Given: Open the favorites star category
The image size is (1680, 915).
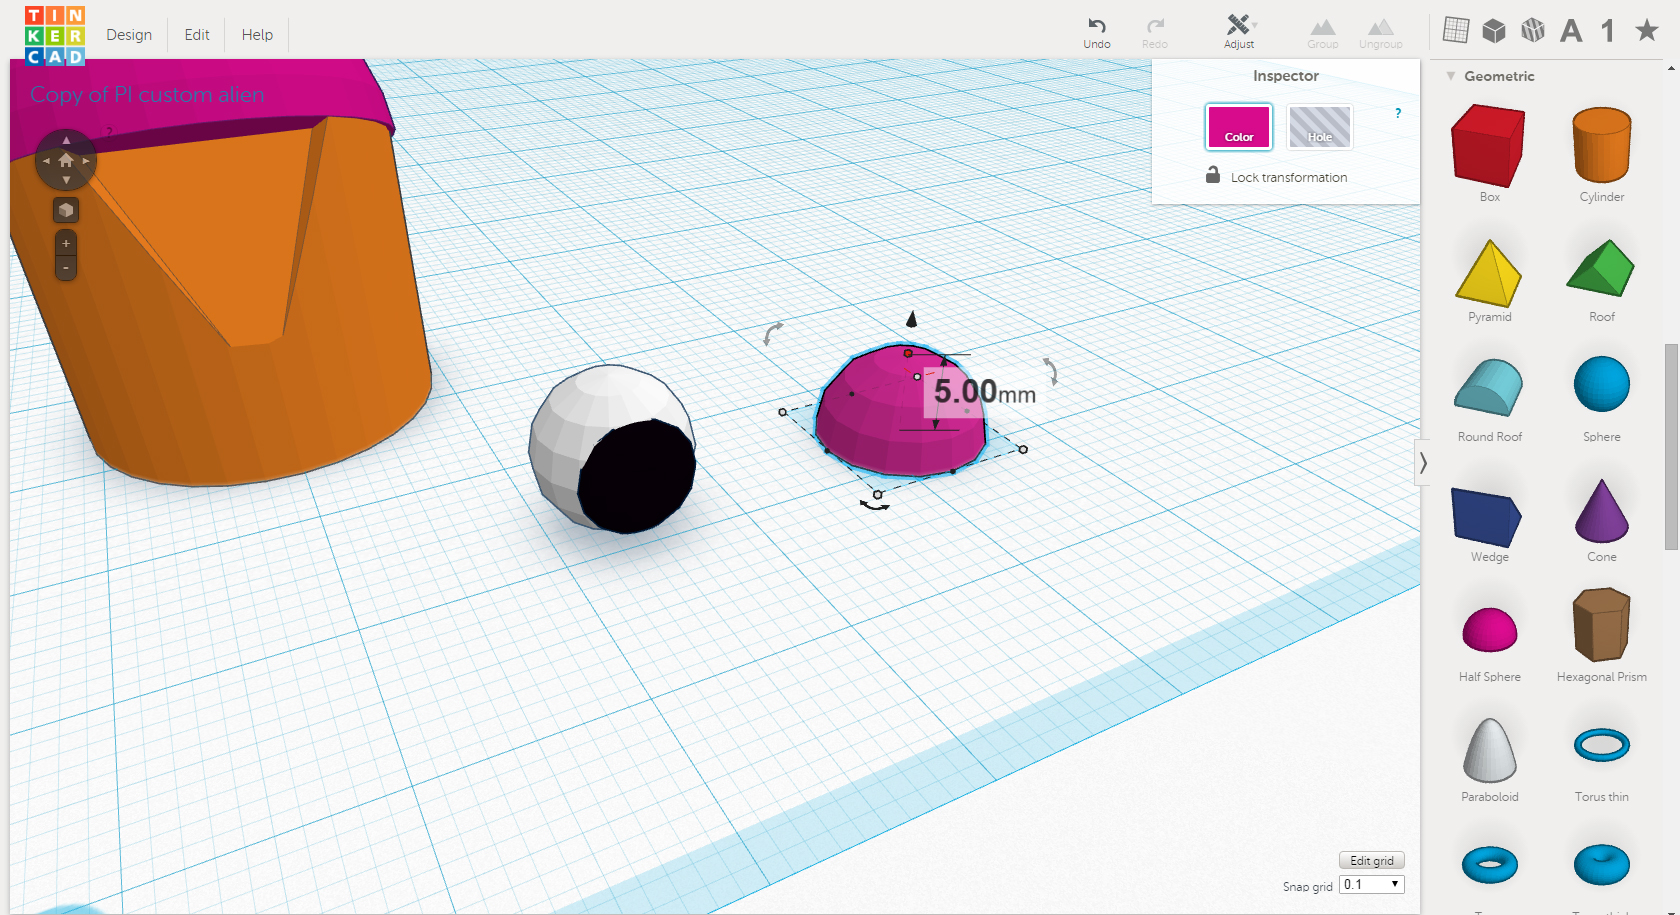Looking at the screenshot, I should point(1646,31).
